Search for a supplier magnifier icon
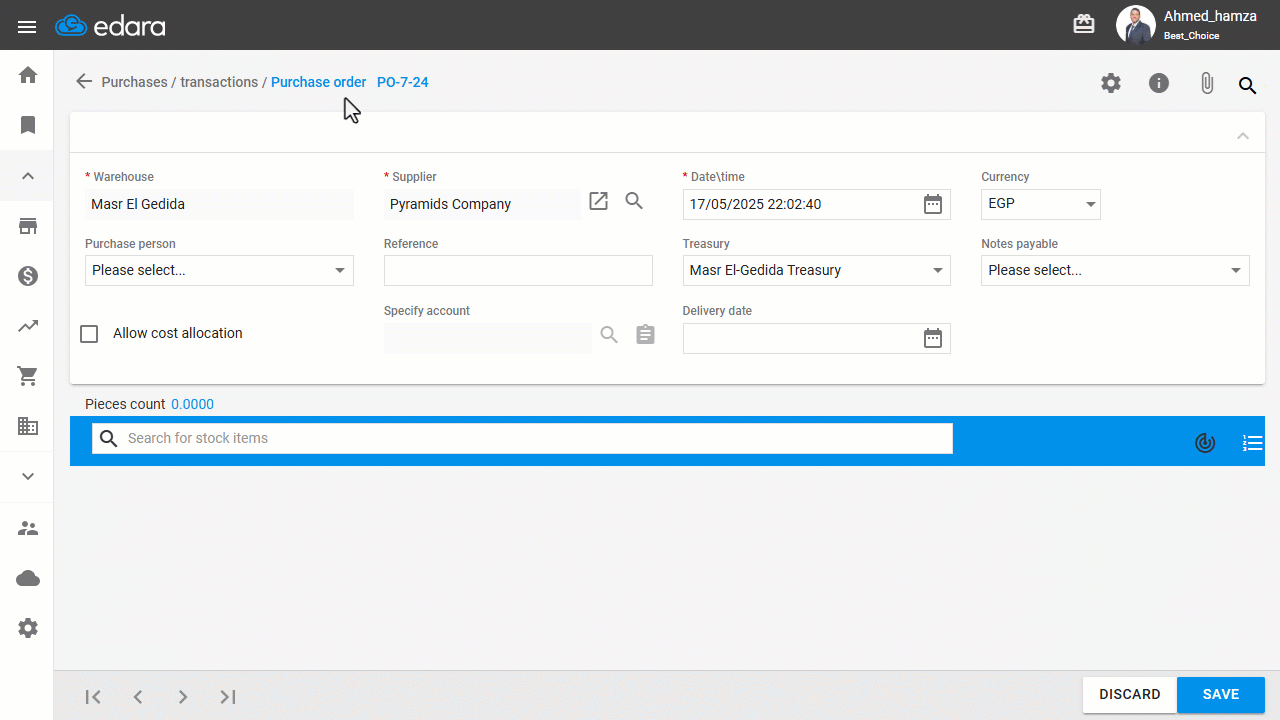 634,201
